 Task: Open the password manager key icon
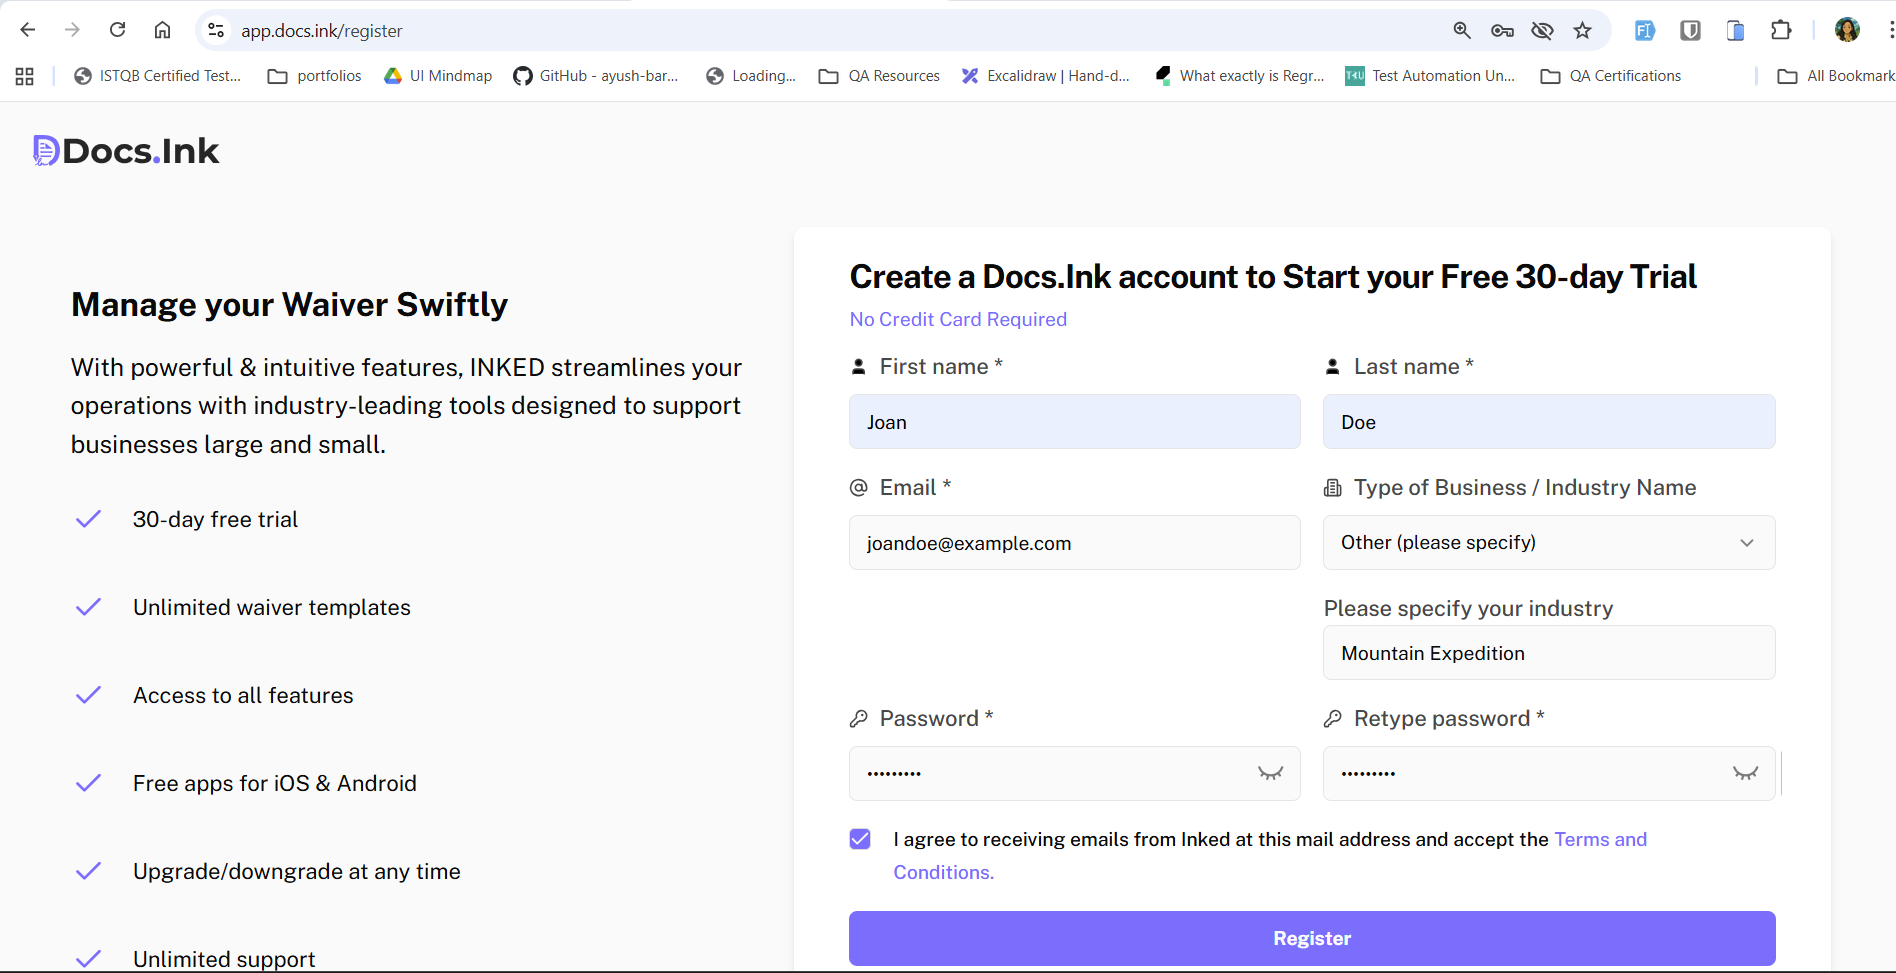click(1502, 30)
